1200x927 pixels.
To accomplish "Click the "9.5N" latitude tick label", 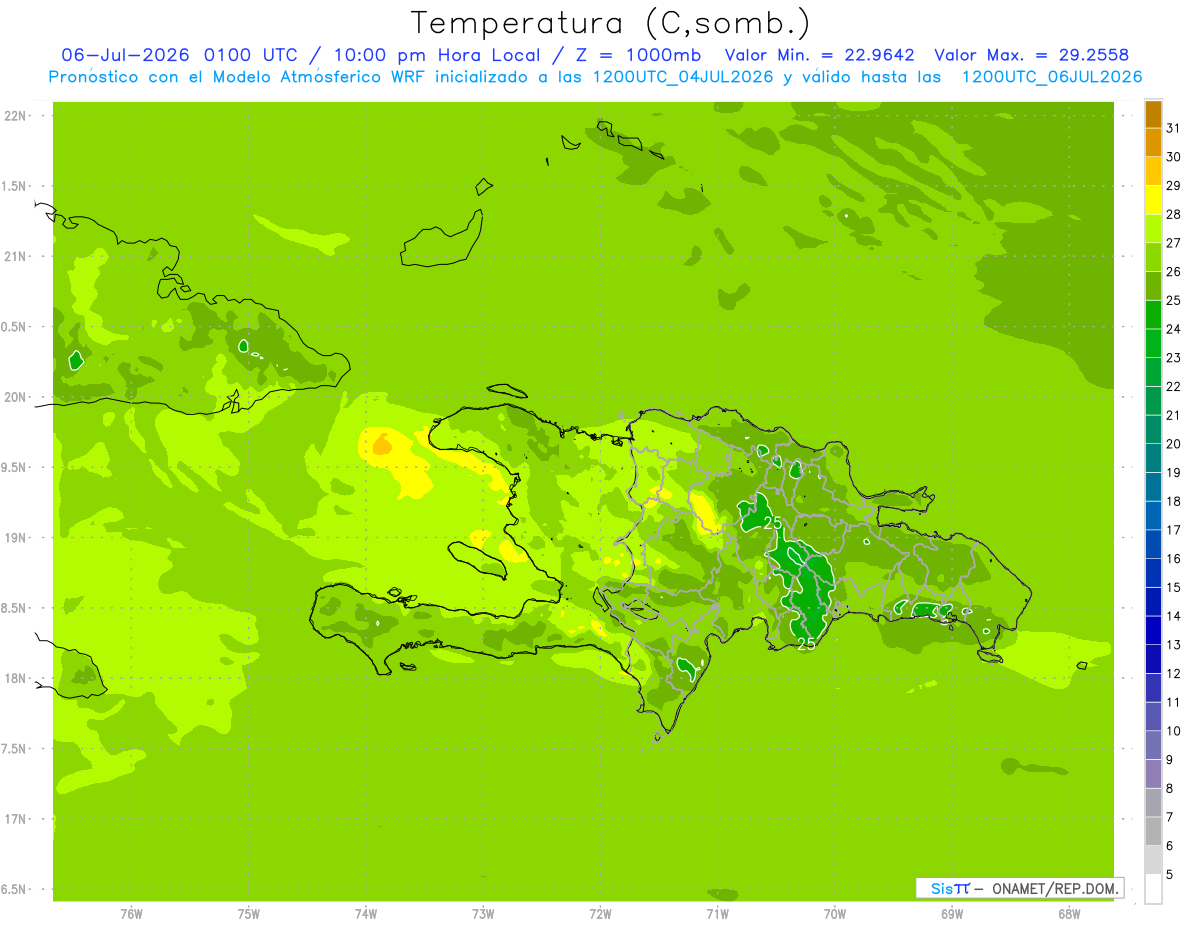I will click(x=14, y=467).
